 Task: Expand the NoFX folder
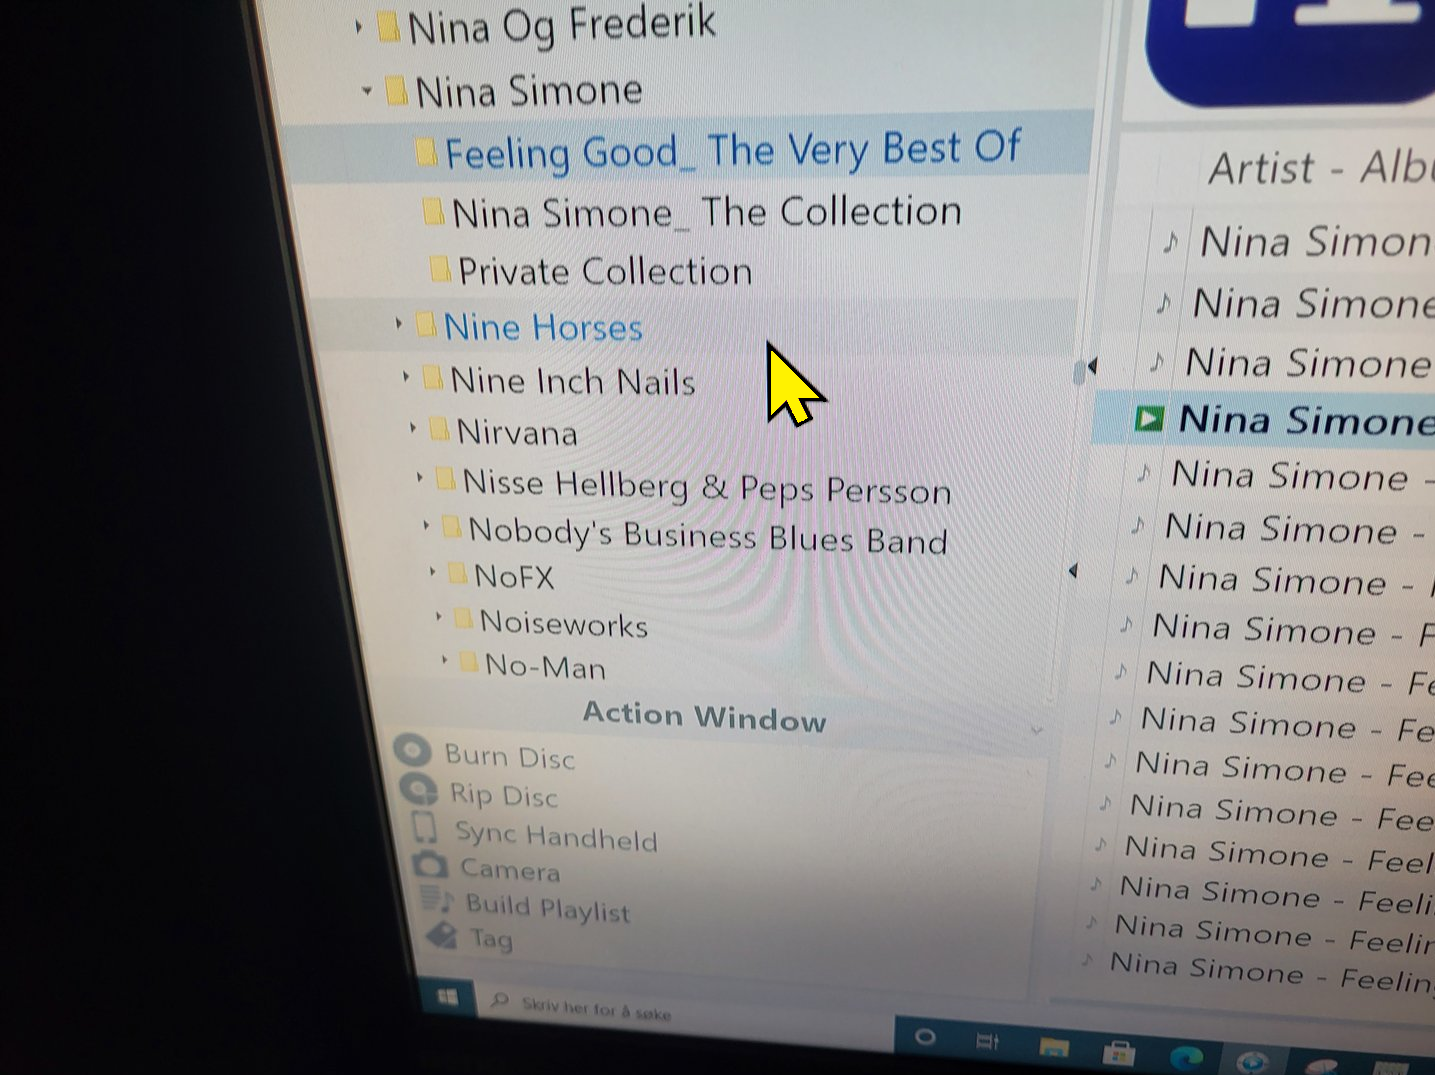(432, 571)
